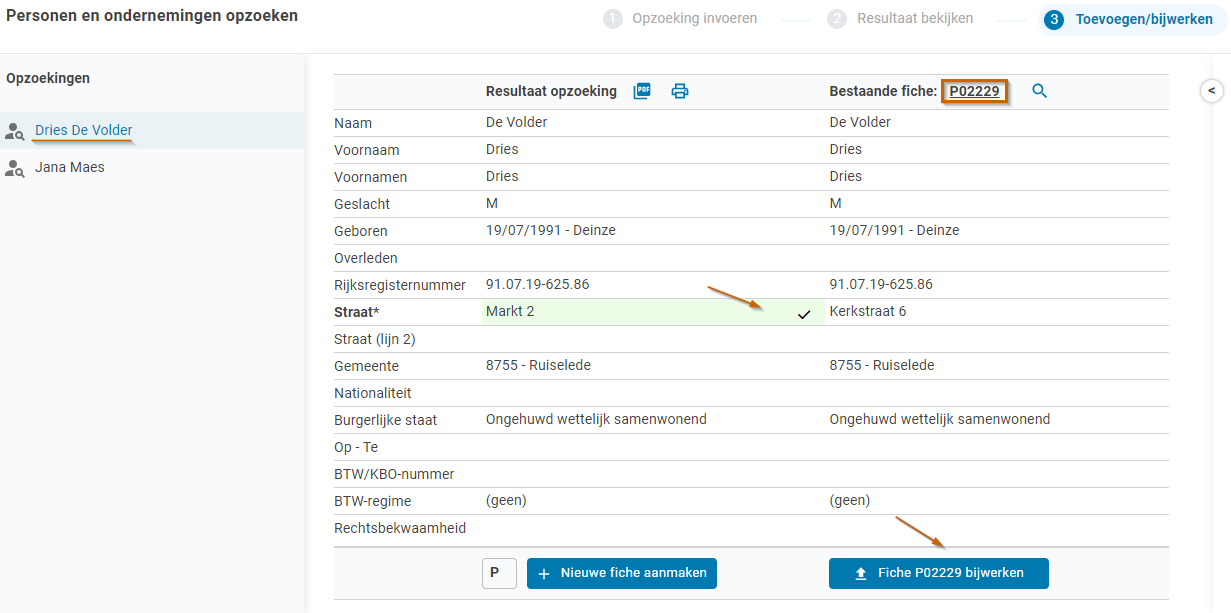
Task: Select Dries De Volder search entry
Action: click(84, 130)
